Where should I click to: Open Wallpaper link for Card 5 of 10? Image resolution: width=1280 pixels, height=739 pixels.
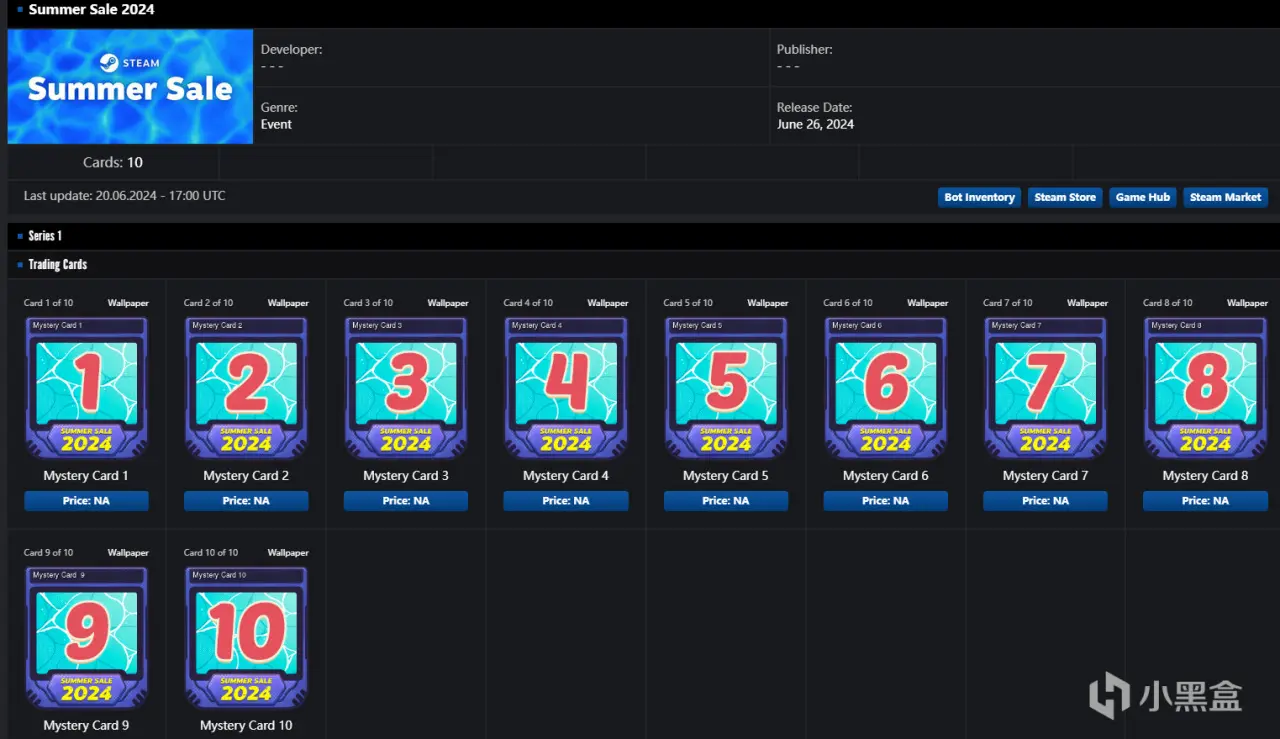tap(768, 303)
